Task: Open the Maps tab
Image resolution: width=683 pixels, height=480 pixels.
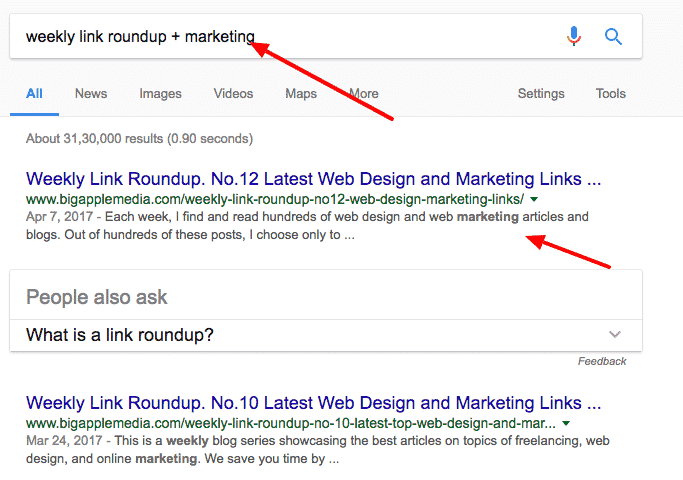Action: tap(301, 94)
